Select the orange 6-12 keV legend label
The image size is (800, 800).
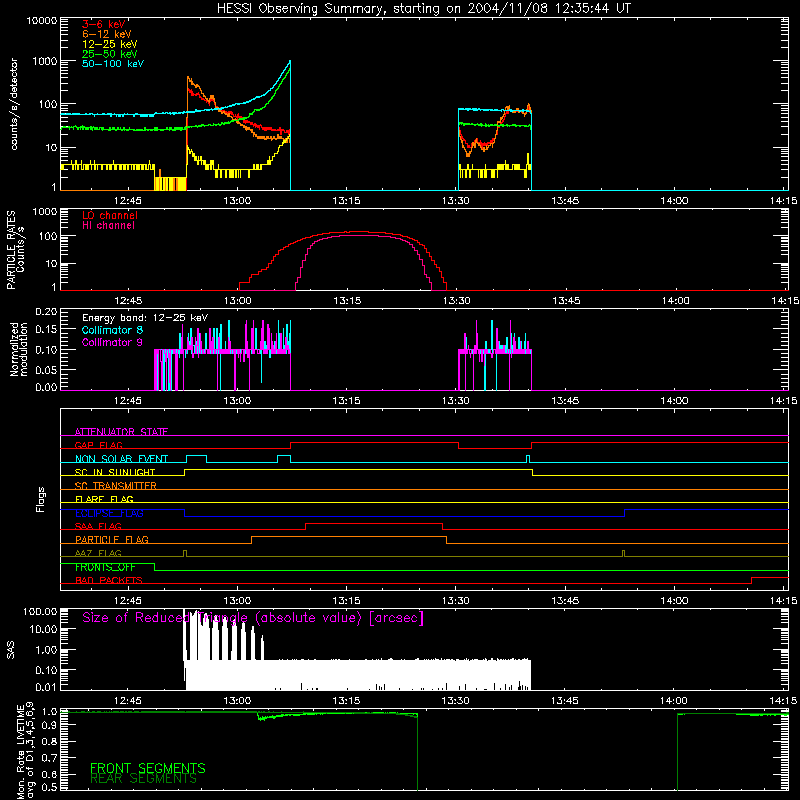pyautogui.click(x=107, y=34)
